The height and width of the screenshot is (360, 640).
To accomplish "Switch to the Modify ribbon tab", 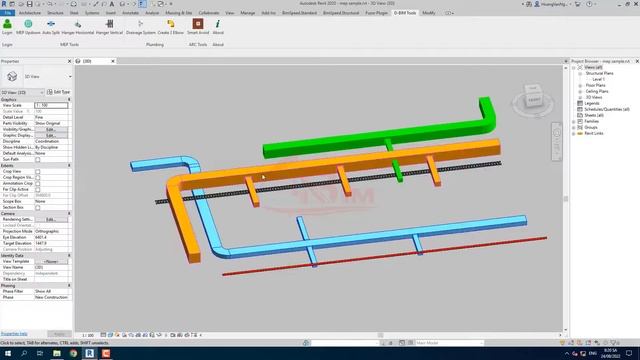I will click(429, 13).
